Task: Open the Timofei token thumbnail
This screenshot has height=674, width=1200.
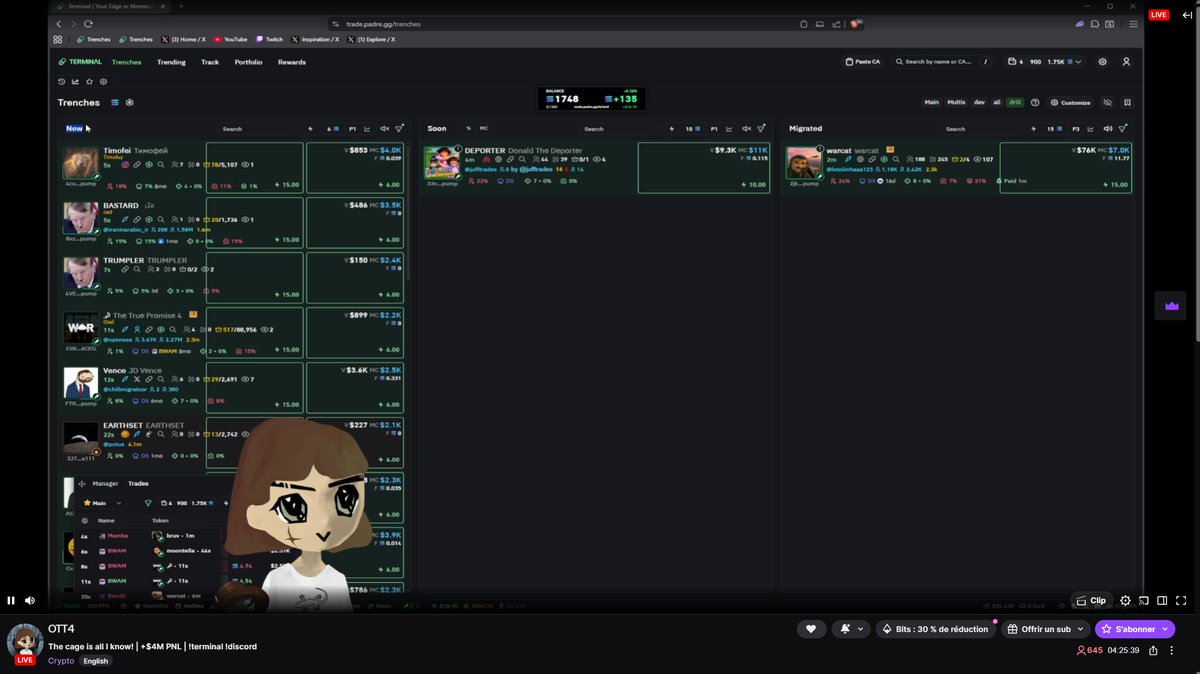Action: tap(80, 164)
